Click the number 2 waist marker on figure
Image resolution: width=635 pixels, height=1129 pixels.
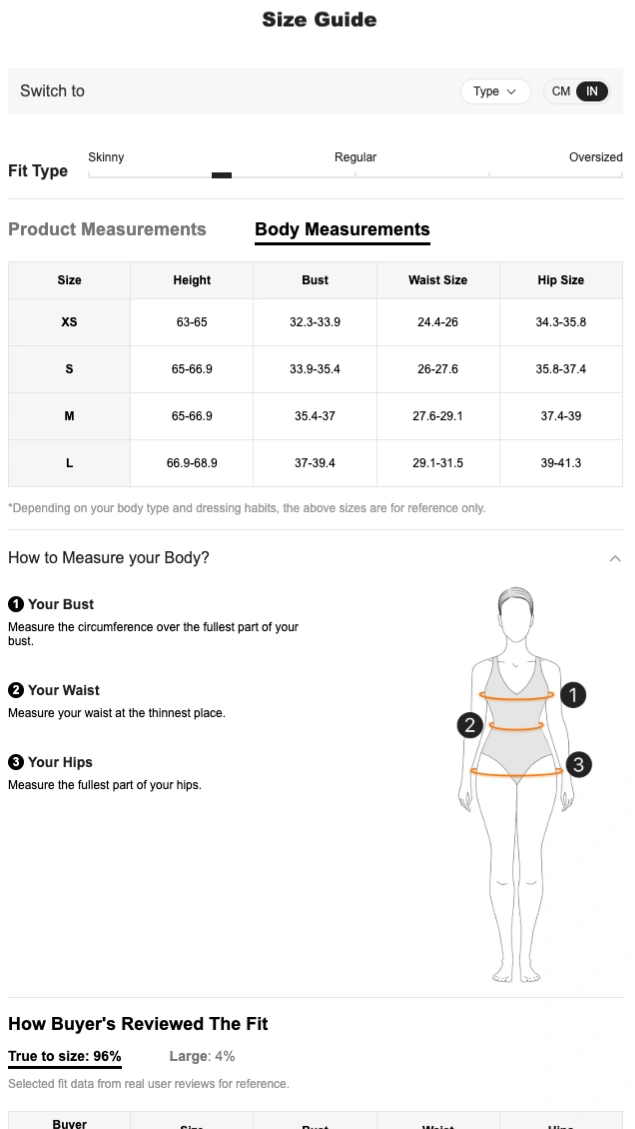pyautogui.click(x=470, y=725)
